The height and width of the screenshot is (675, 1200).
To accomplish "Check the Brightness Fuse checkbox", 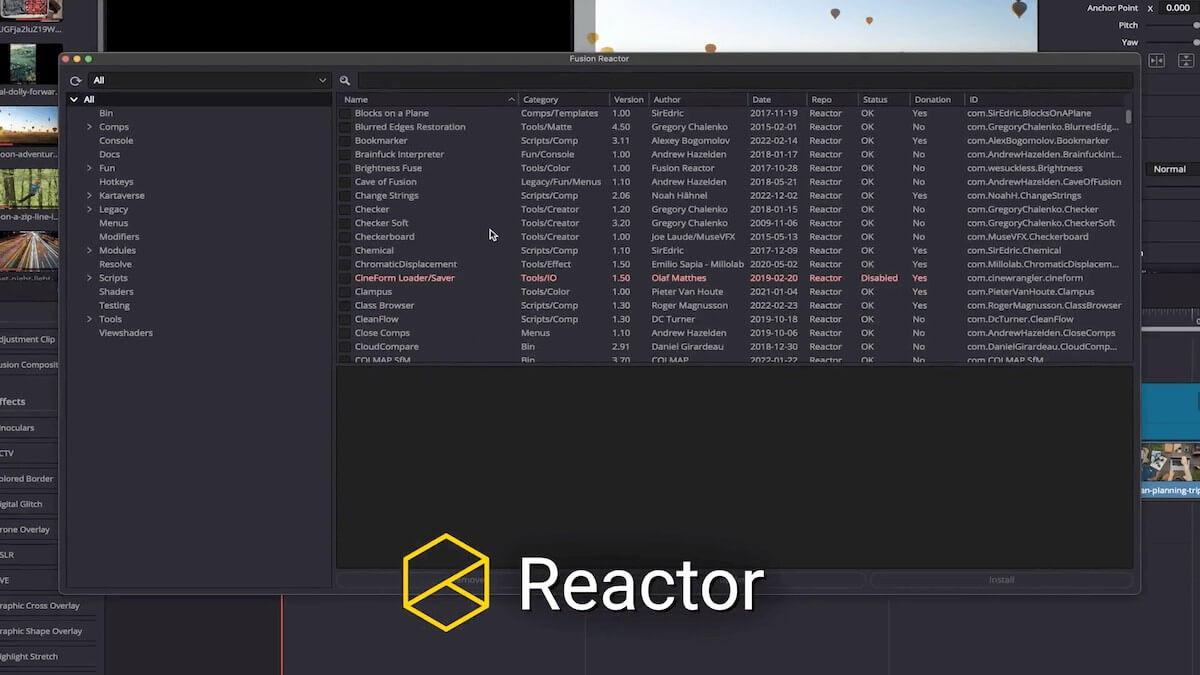I will coord(345,168).
